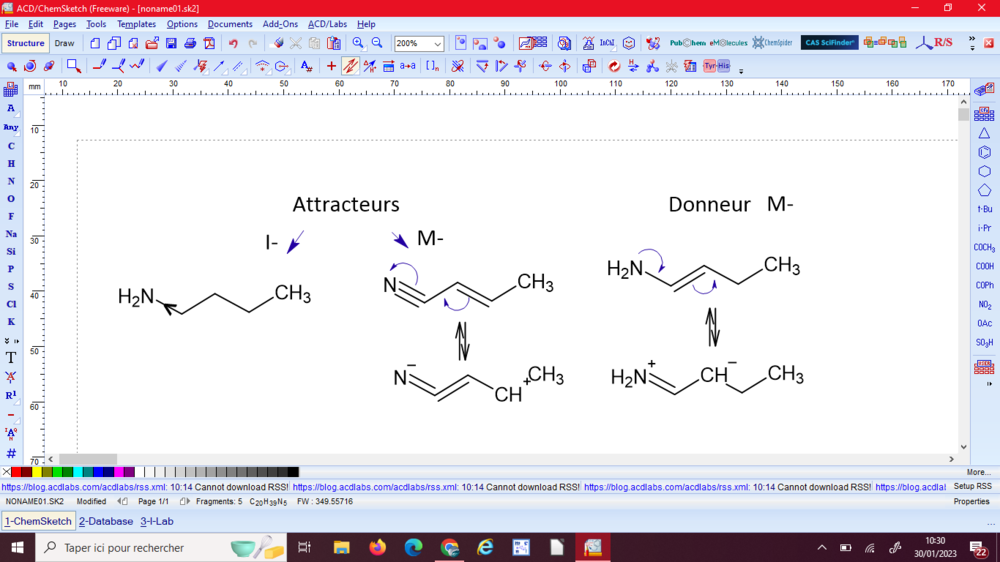Launch CAS SciFinder from the toolbar

click(829, 43)
